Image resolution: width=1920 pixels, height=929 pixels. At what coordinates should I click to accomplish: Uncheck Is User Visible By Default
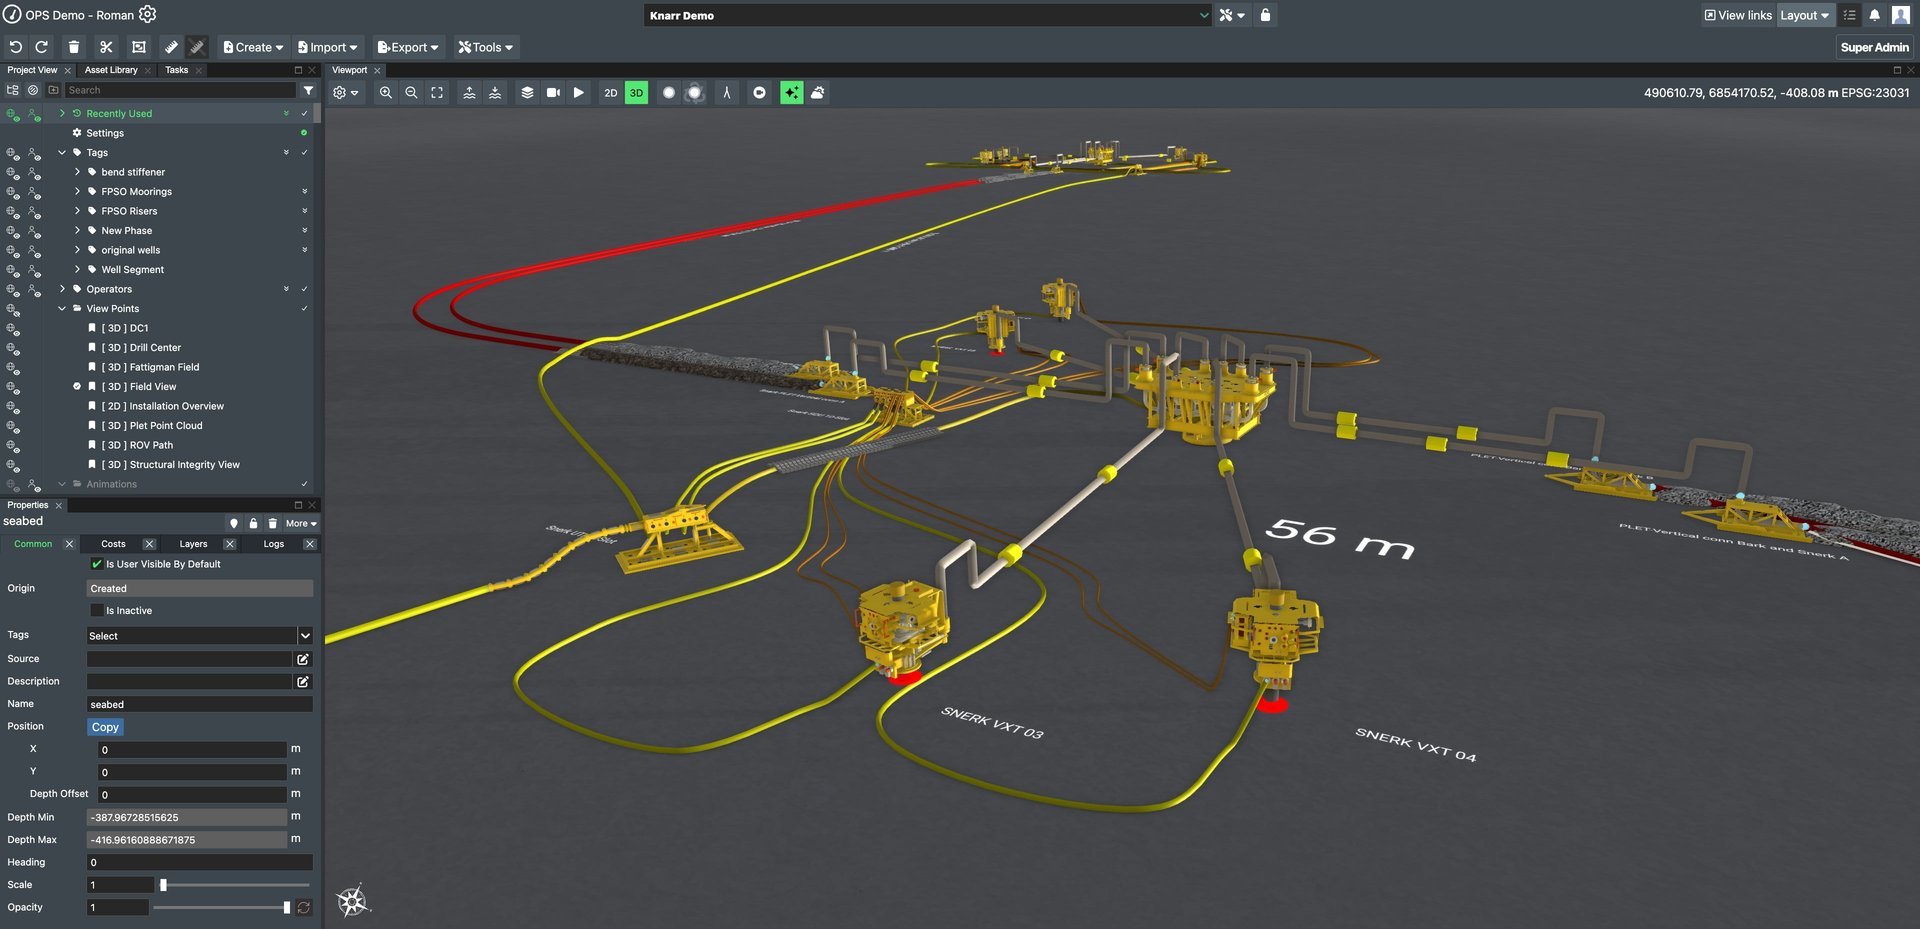[x=97, y=564]
